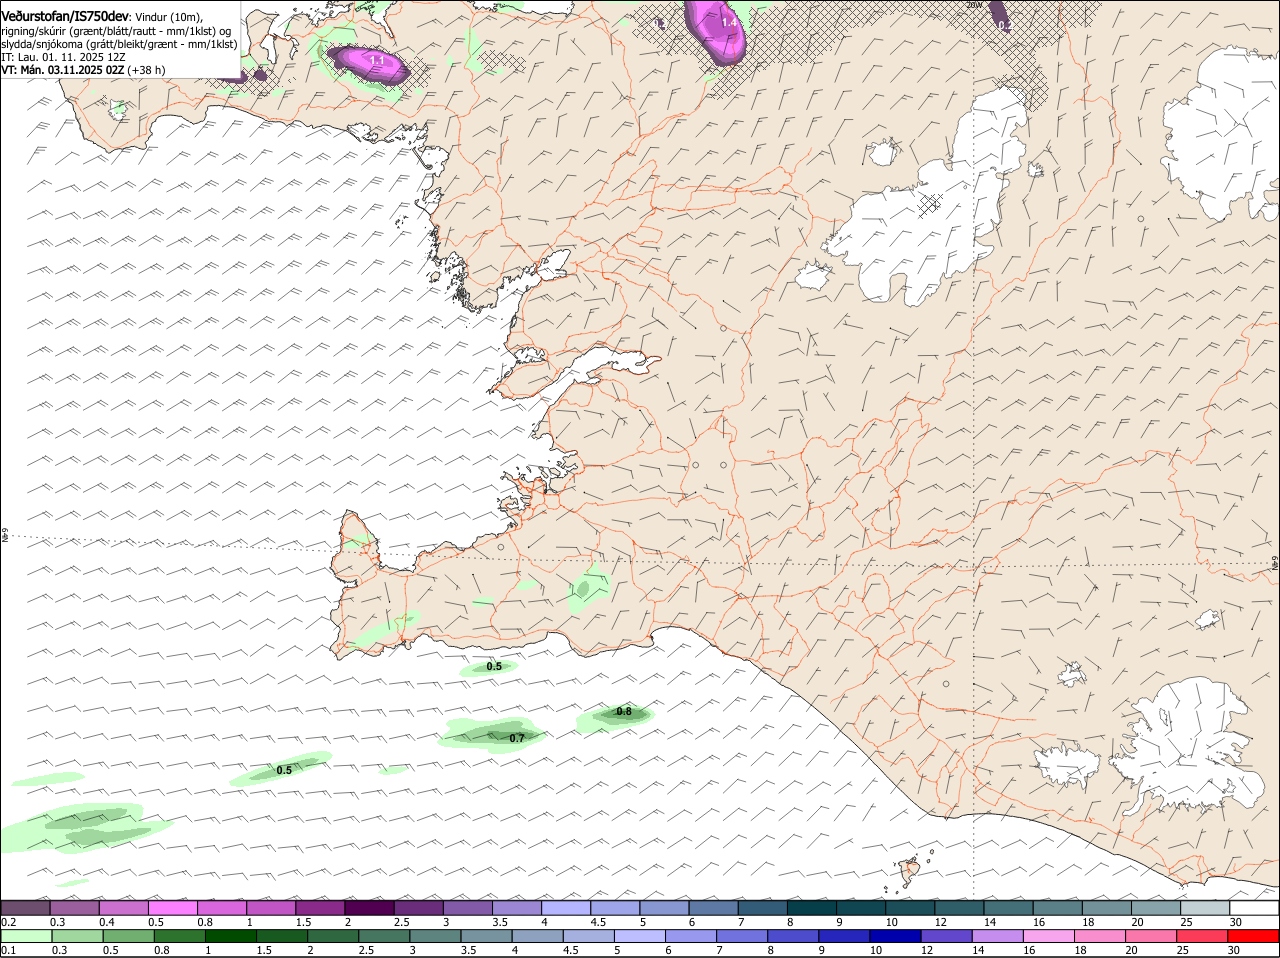This screenshot has width=1280, height=958.
Task: Click the 0.1 label under the lower legend row
Action: [9, 950]
